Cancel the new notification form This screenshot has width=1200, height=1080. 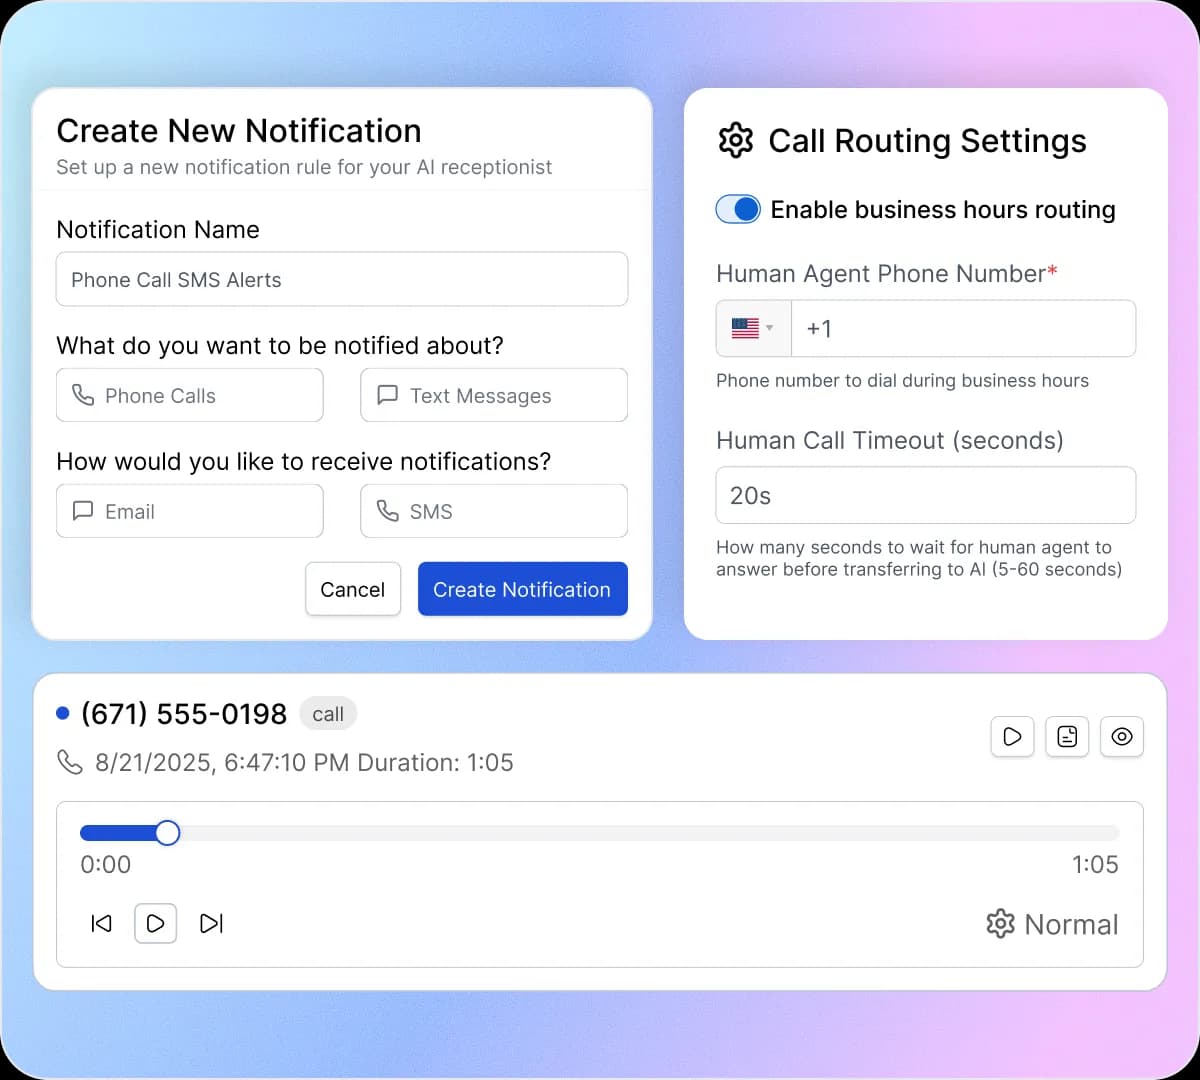point(353,589)
